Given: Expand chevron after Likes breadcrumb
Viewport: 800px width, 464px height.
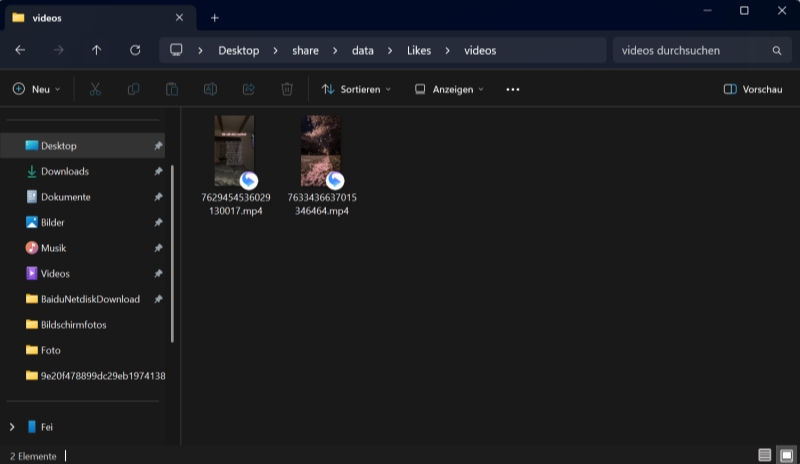Looking at the screenshot, I should (x=447, y=51).
